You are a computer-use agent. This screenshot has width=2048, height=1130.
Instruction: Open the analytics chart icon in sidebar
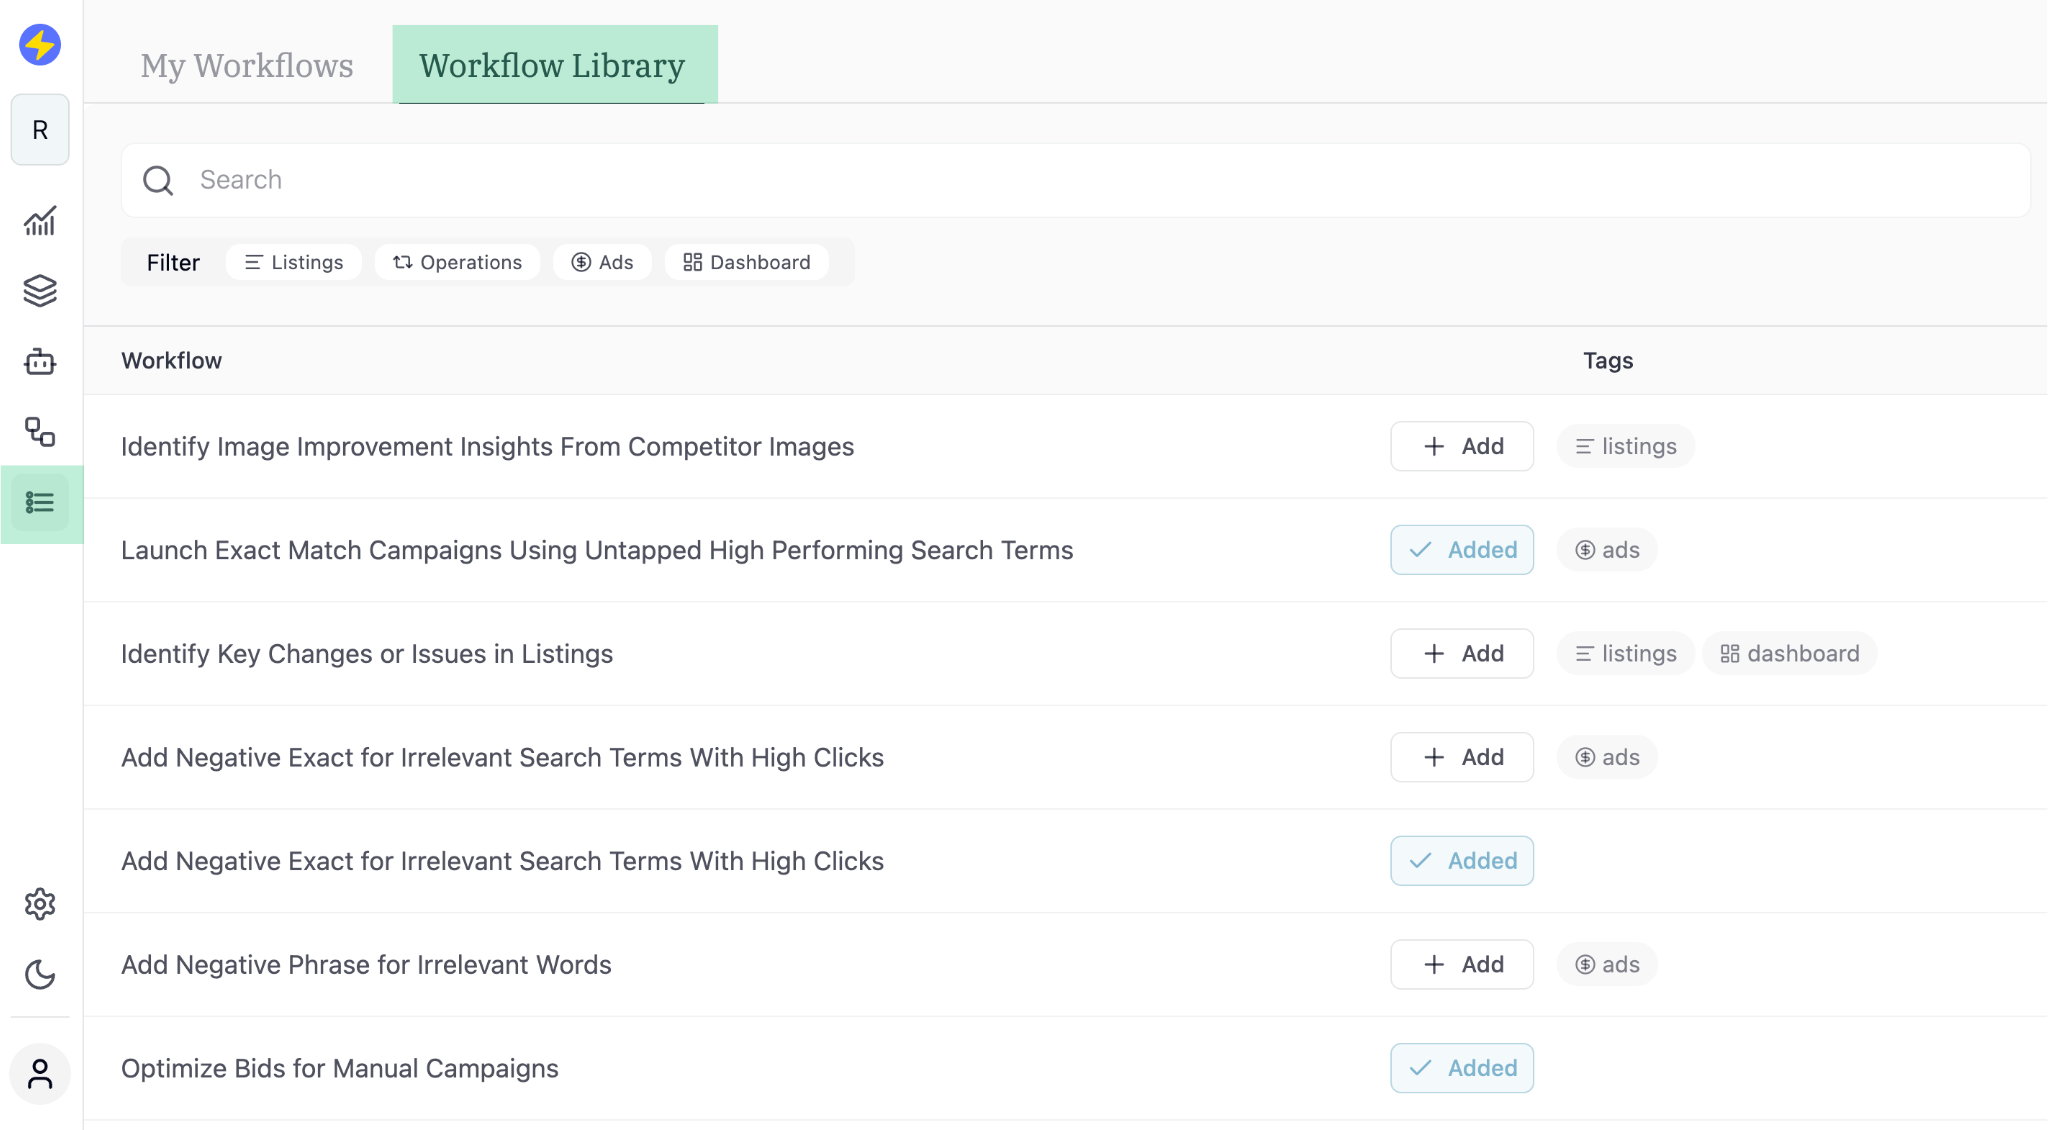point(40,221)
